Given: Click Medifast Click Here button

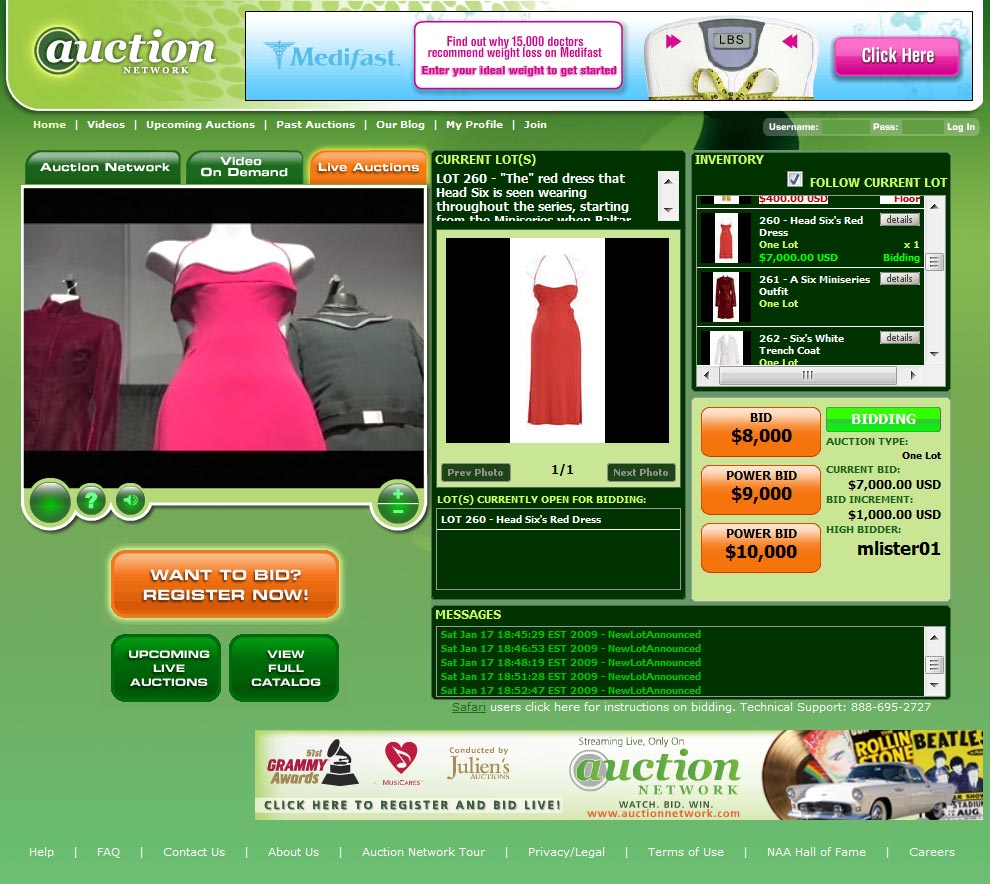Looking at the screenshot, I should (897, 56).
